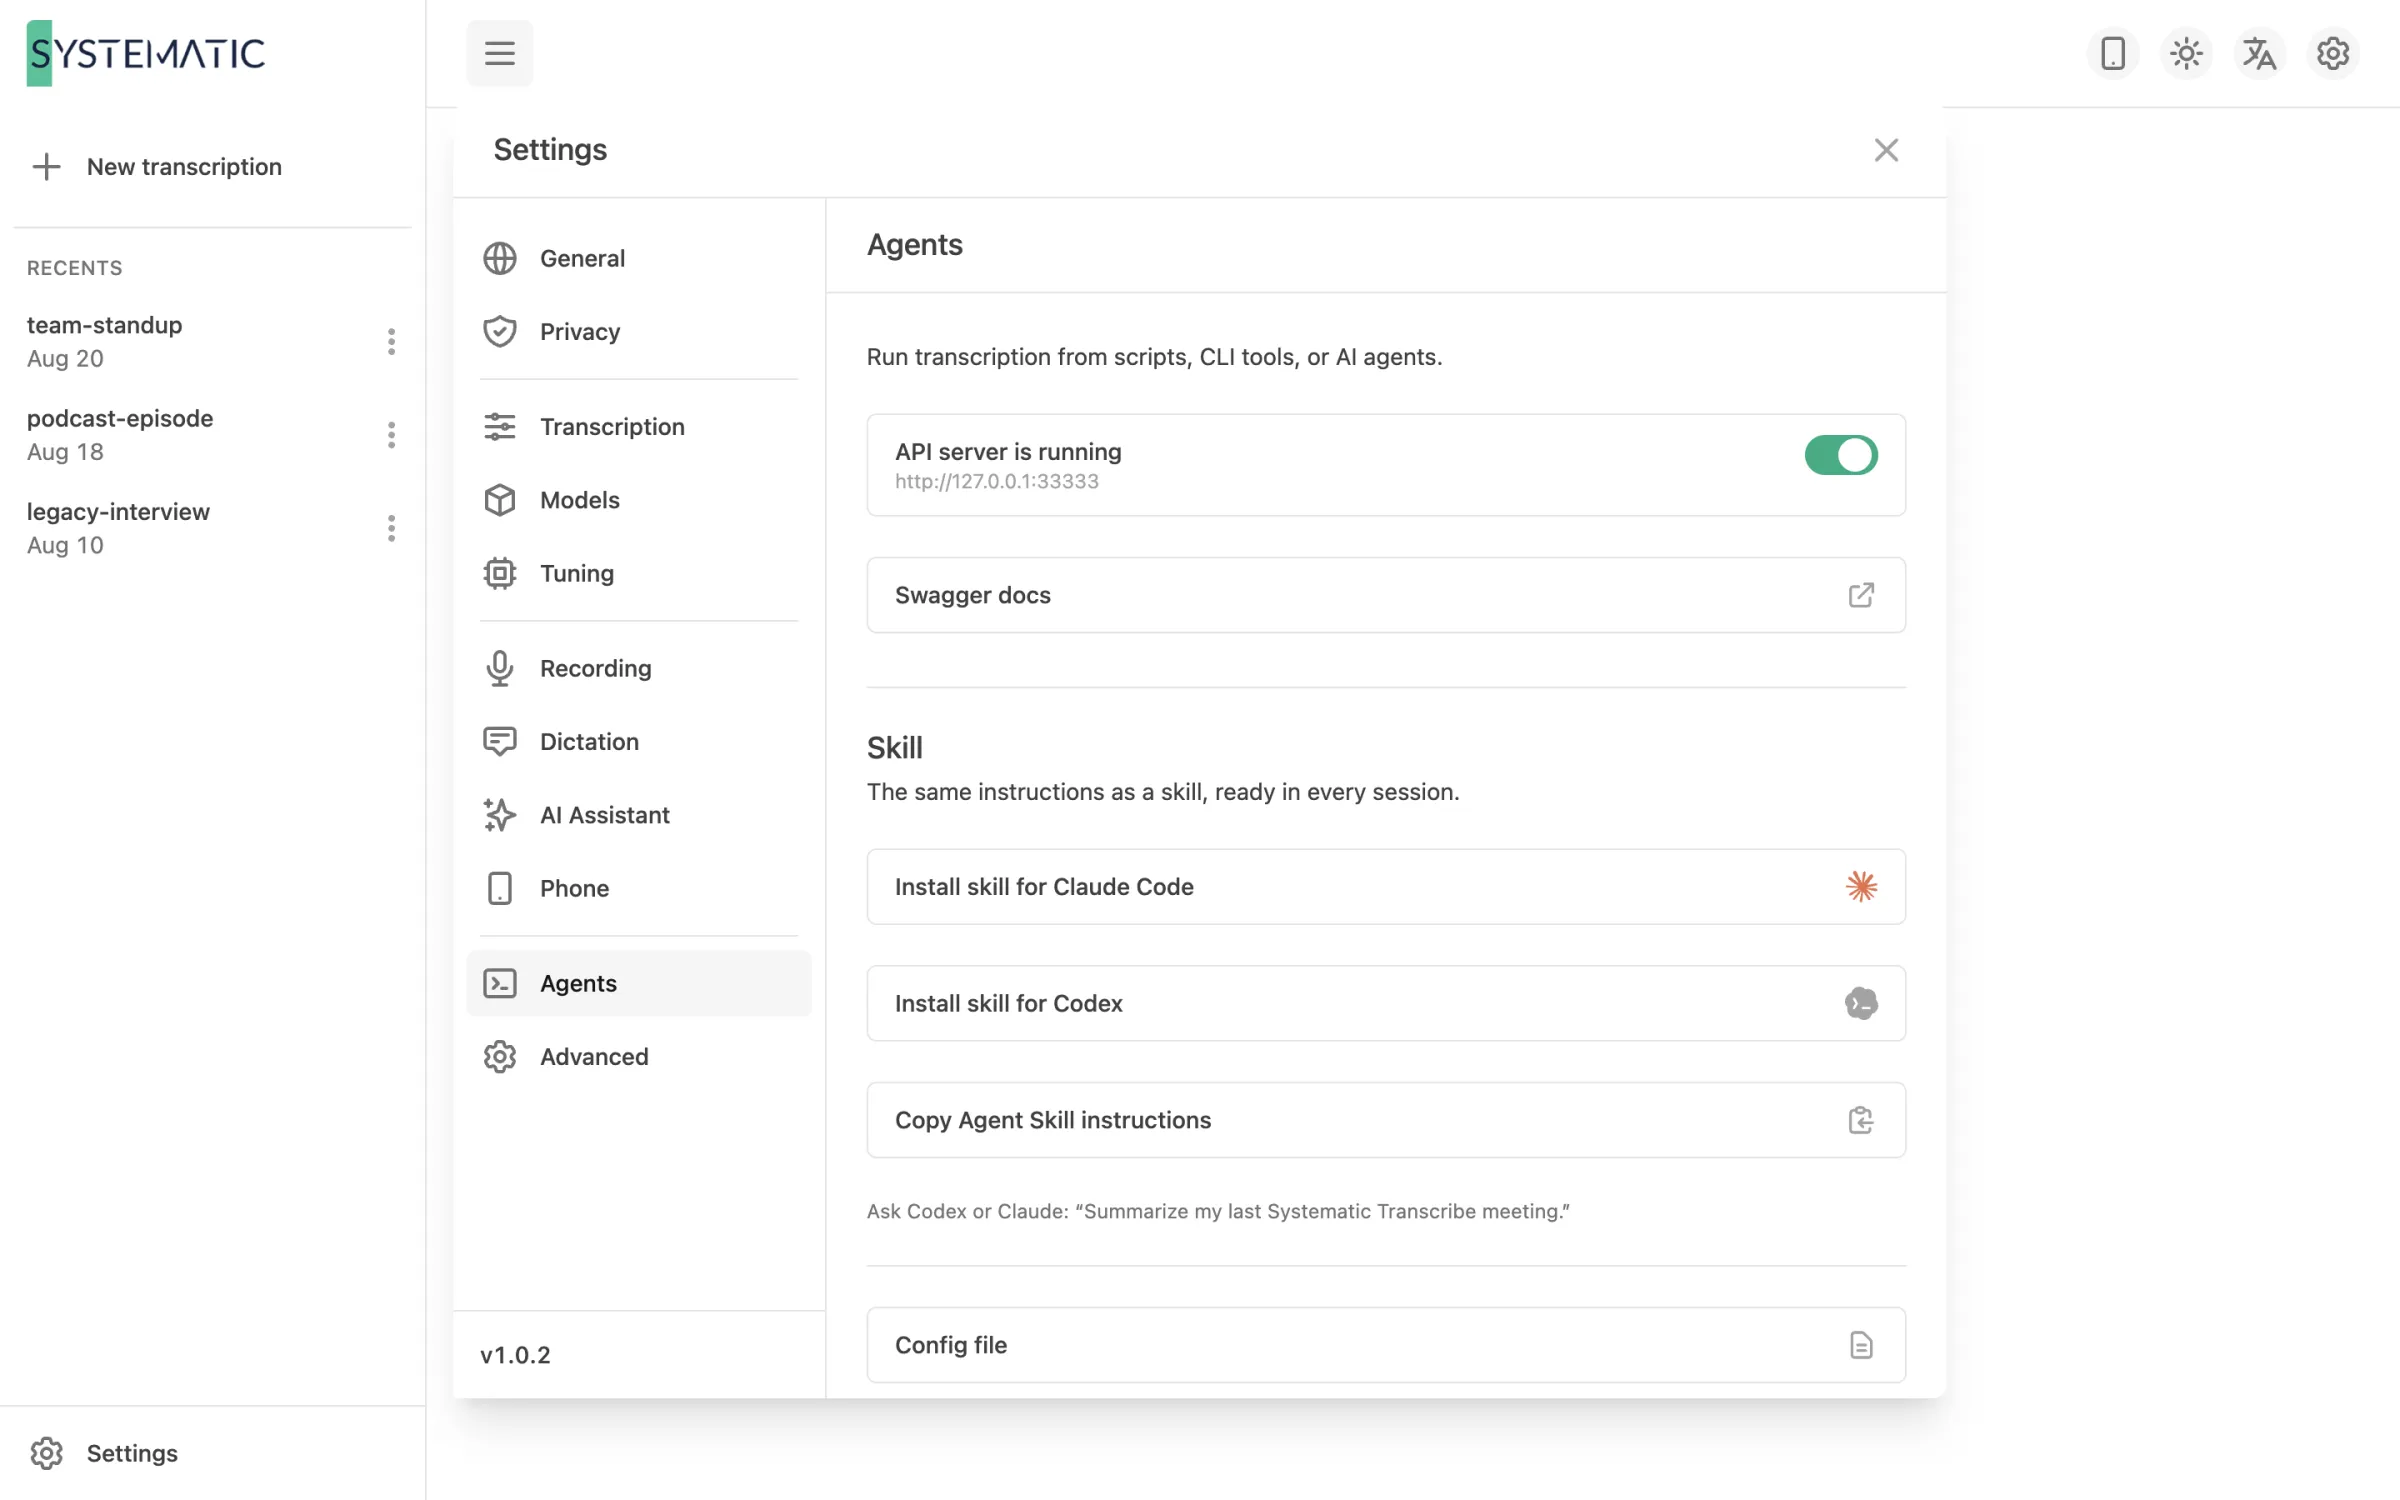Copy Agent Skill instructions
2400x1500 pixels.
[1385, 1120]
